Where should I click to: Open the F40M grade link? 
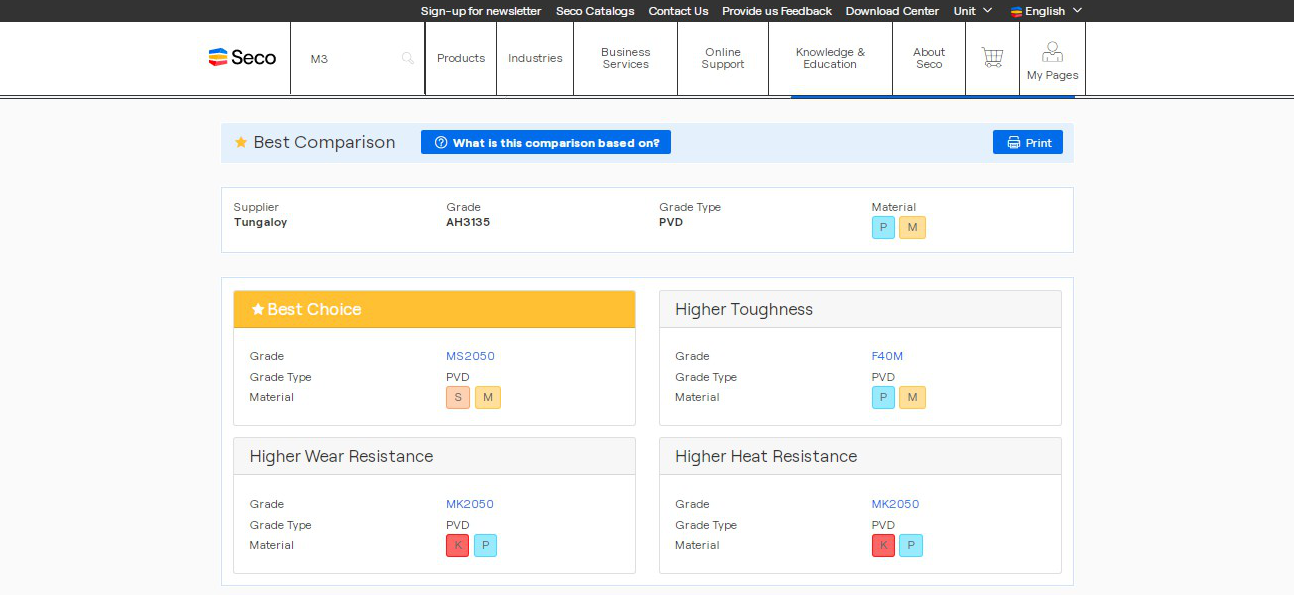pyautogui.click(x=887, y=356)
